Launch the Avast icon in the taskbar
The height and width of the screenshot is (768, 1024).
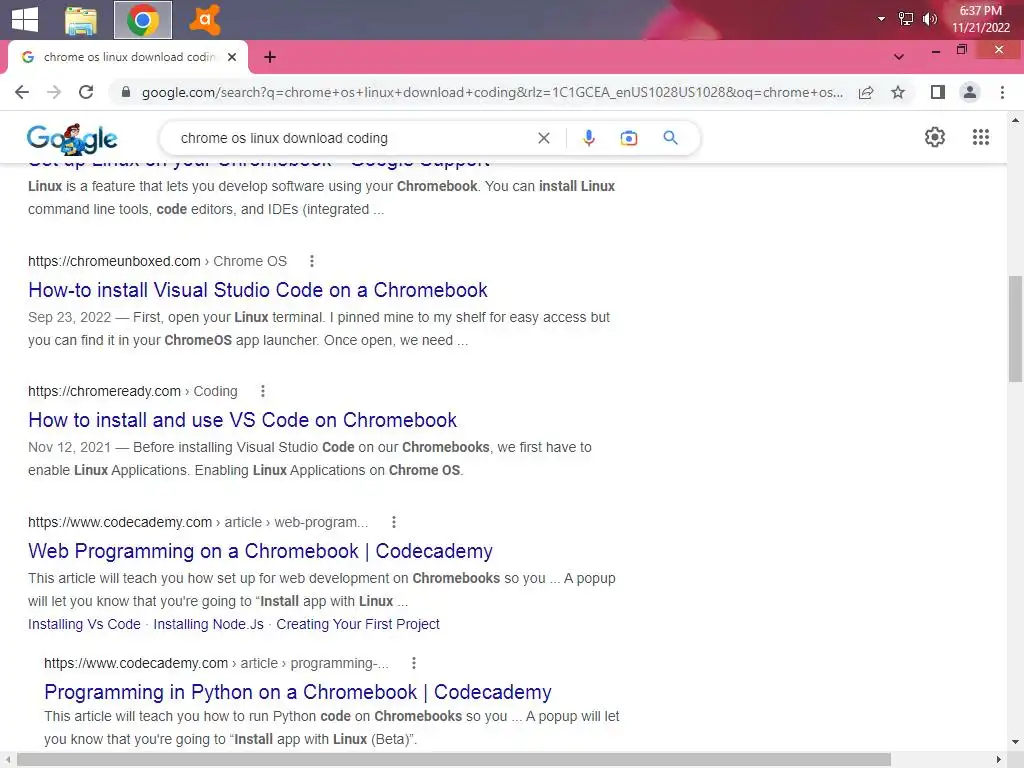point(204,20)
